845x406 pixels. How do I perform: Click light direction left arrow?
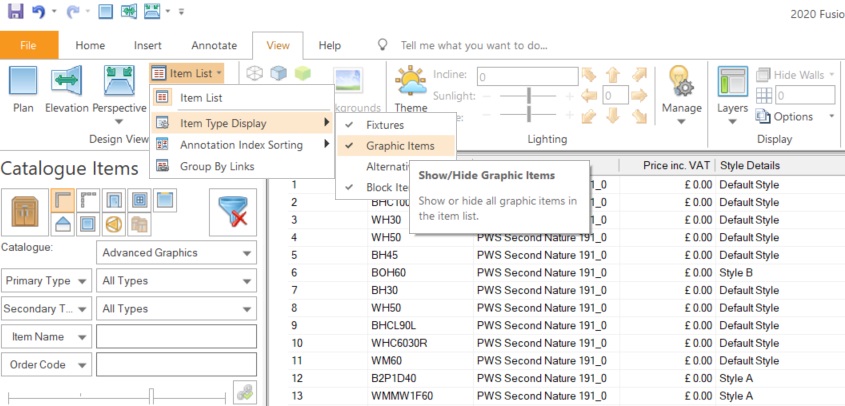coord(589,97)
